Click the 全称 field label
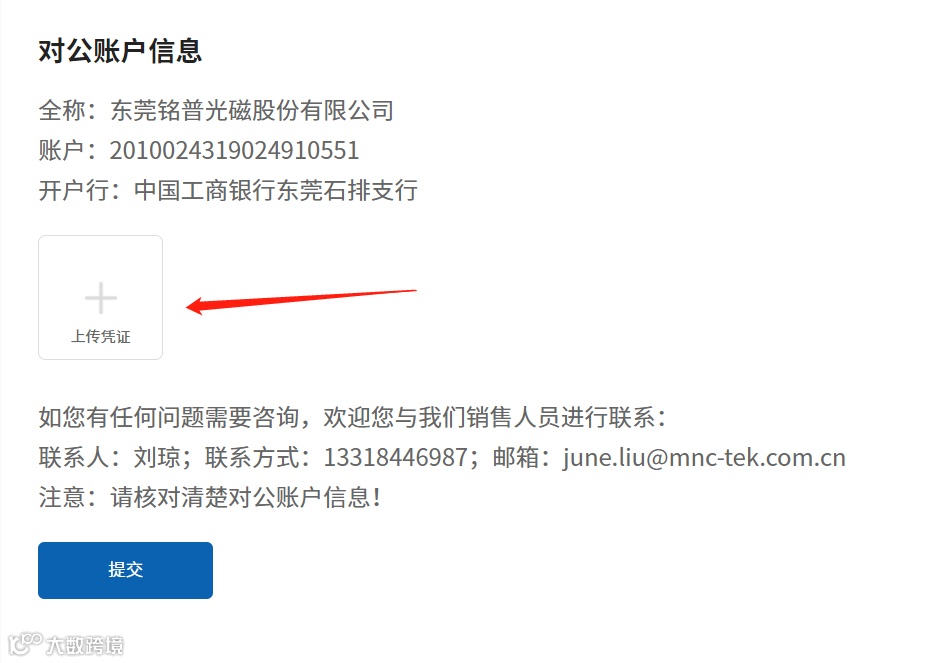This screenshot has width=947, height=663. pyautogui.click(x=62, y=110)
